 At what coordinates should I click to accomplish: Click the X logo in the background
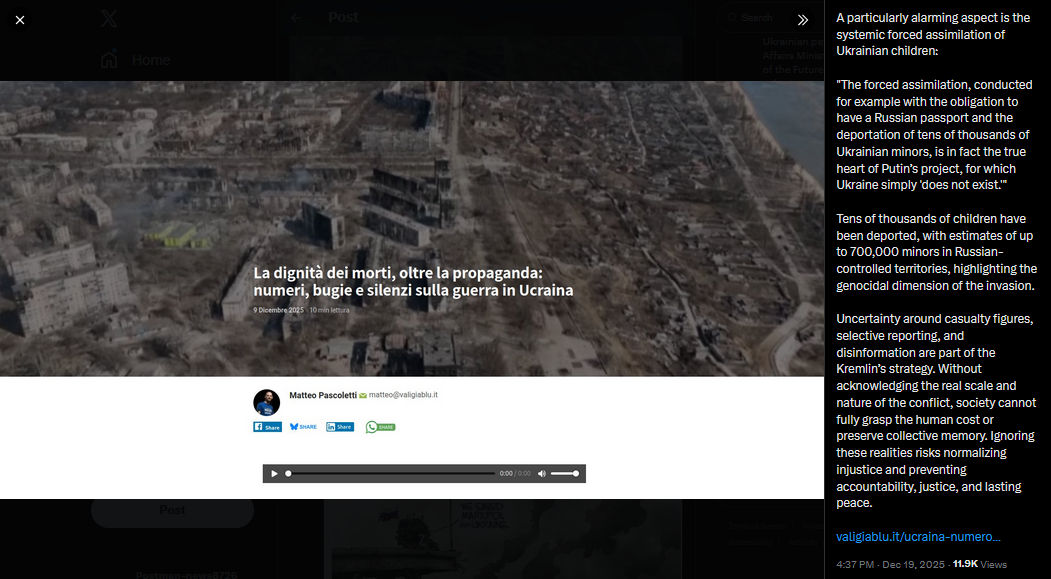(109, 18)
